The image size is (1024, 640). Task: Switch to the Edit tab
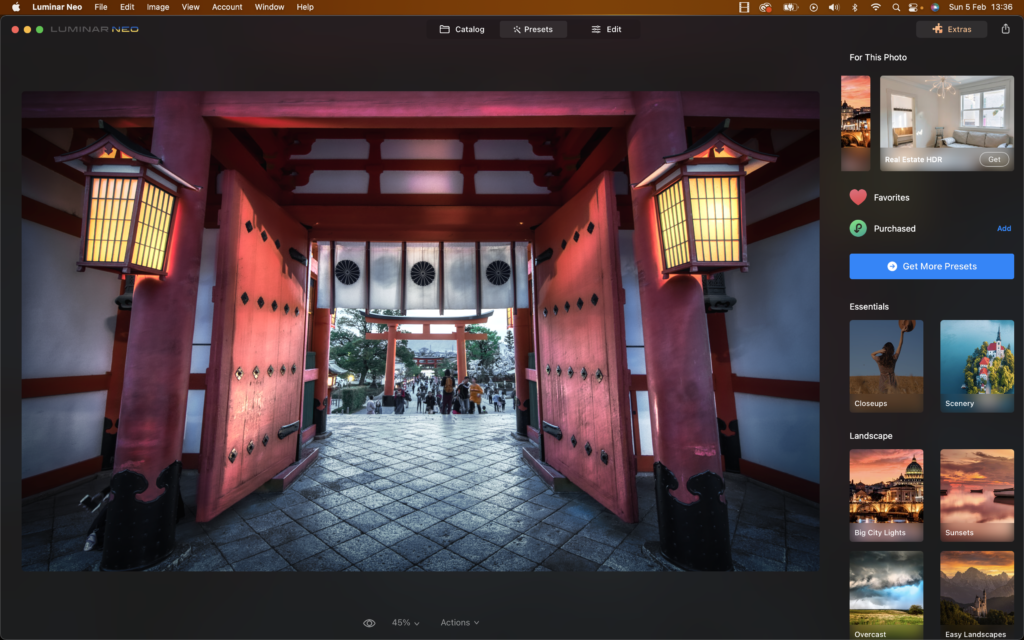click(606, 29)
